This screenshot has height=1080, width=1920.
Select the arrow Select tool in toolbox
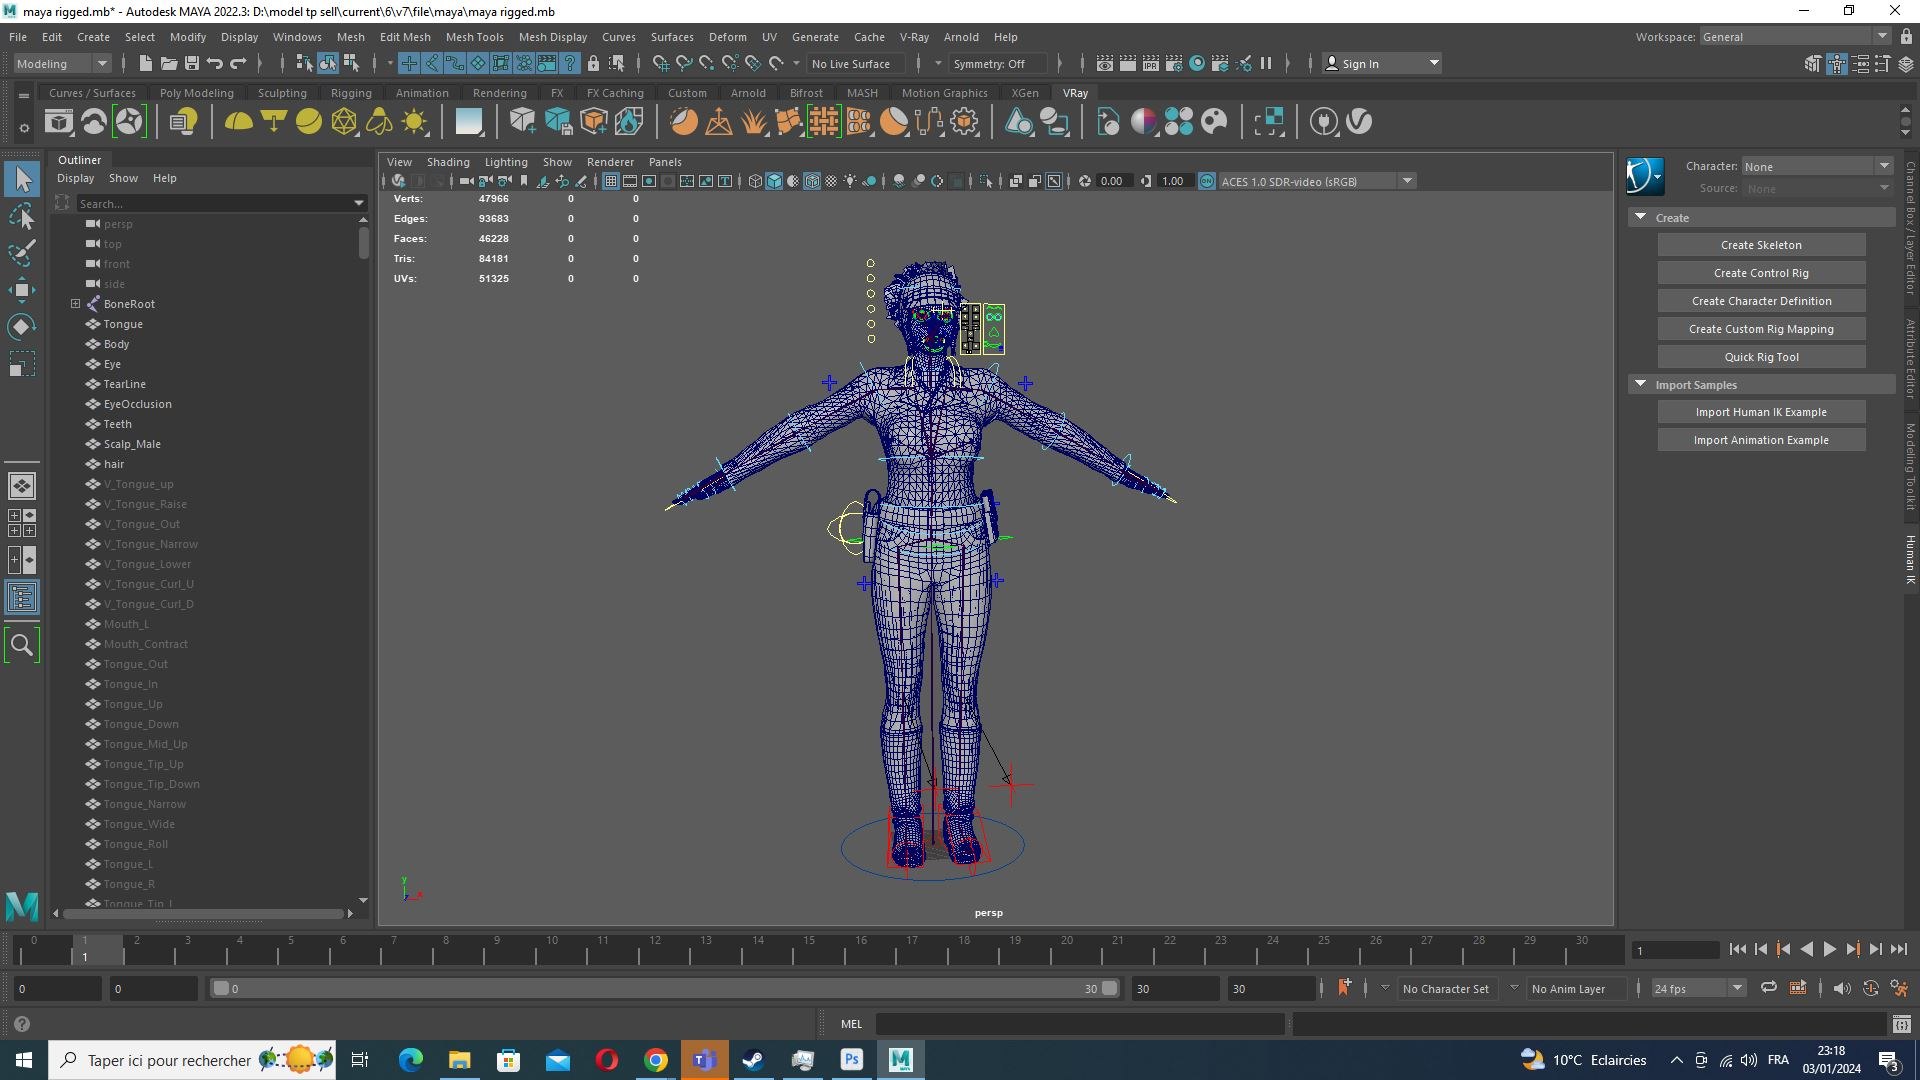click(22, 180)
